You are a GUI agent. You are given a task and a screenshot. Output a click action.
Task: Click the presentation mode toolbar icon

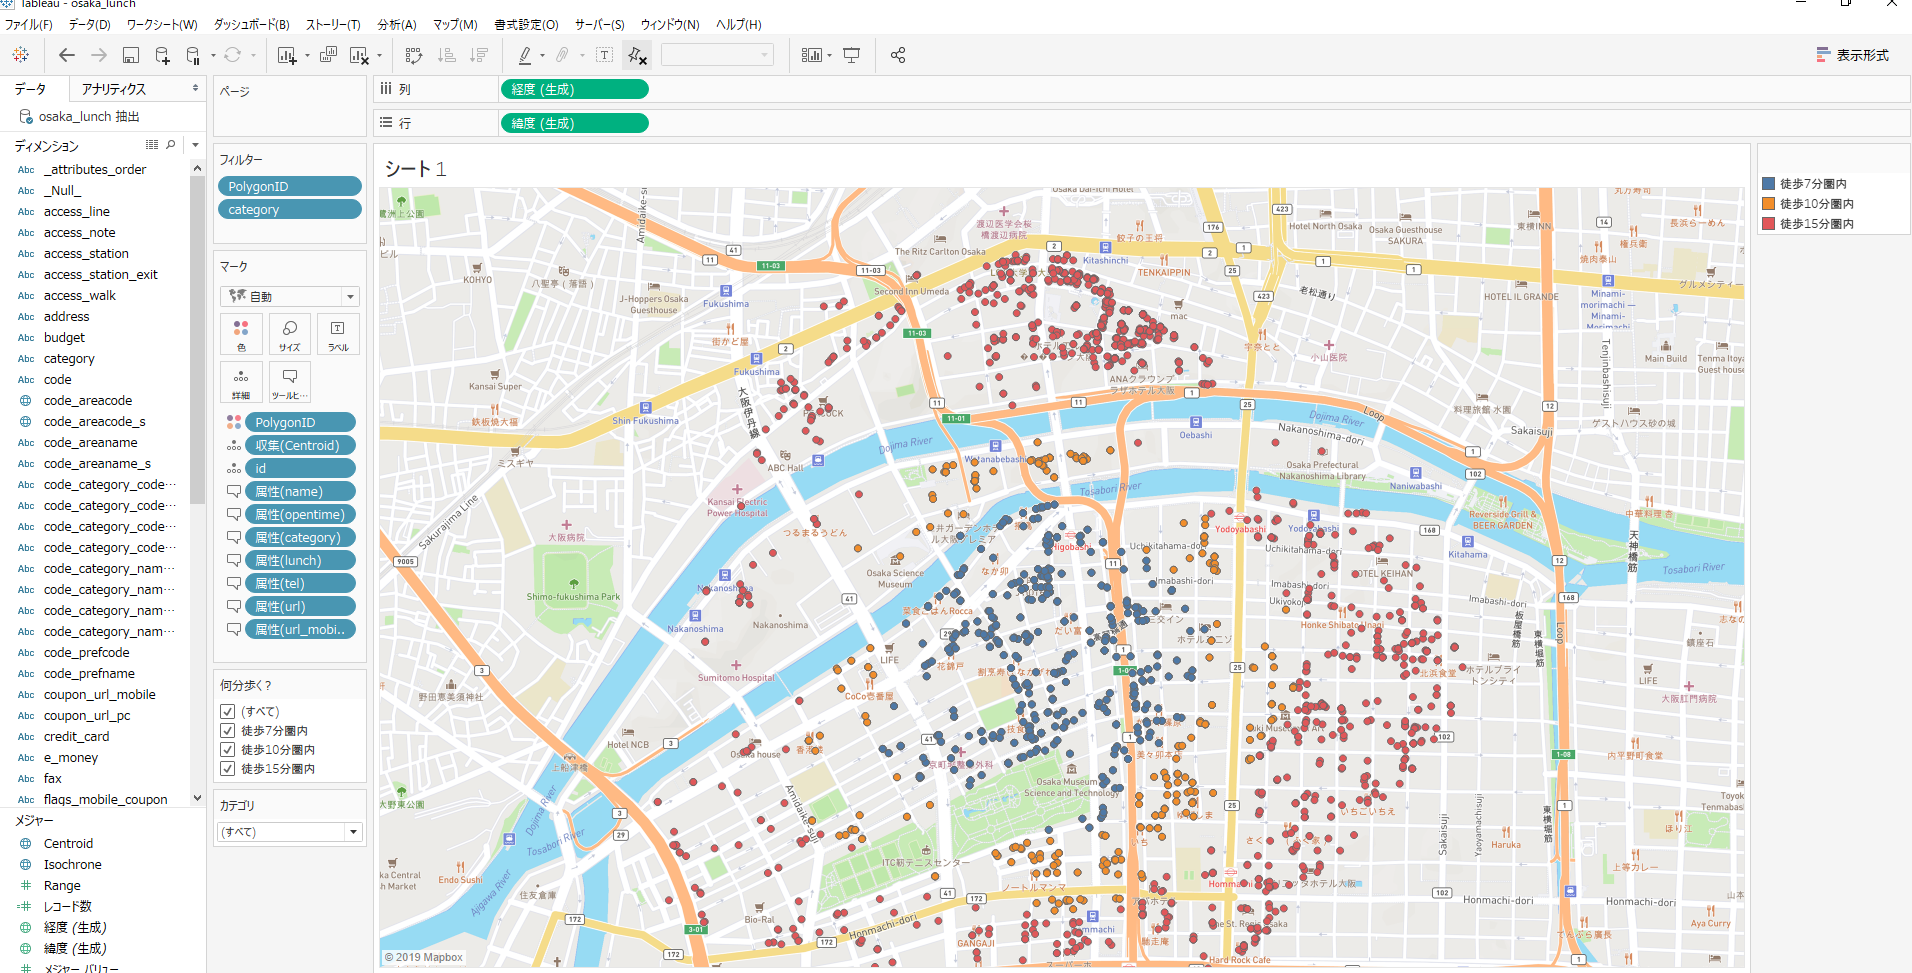851,55
